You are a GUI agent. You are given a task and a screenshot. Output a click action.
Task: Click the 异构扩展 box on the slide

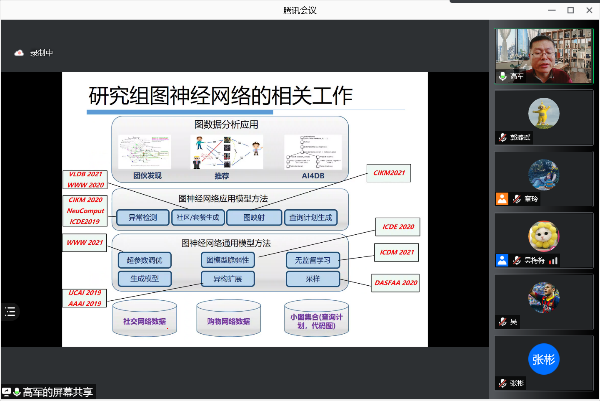[x=228, y=279]
